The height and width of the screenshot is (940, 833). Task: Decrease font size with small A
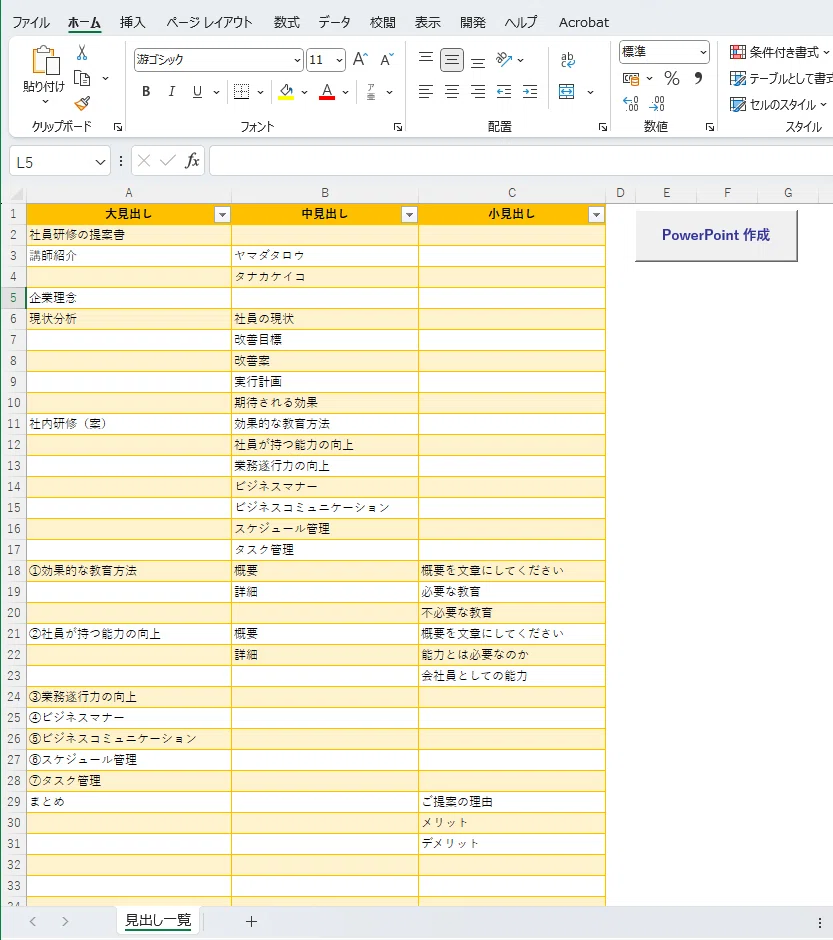pos(387,59)
